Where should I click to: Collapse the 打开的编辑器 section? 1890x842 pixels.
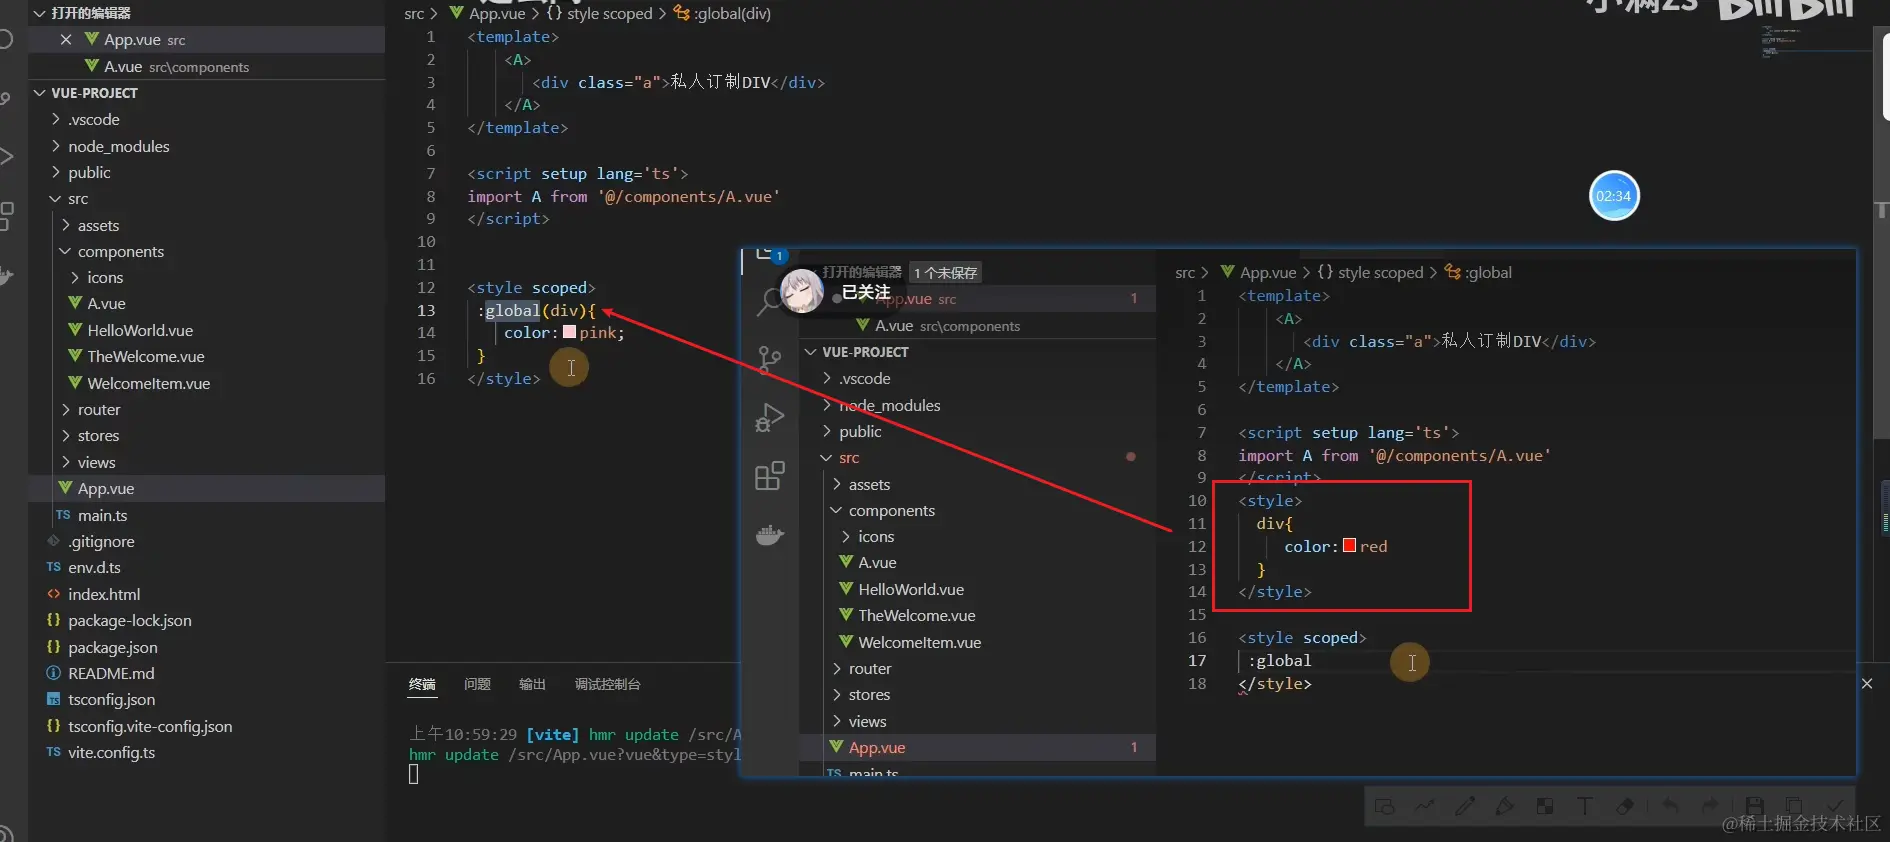pyautogui.click(x=40, y=13)
